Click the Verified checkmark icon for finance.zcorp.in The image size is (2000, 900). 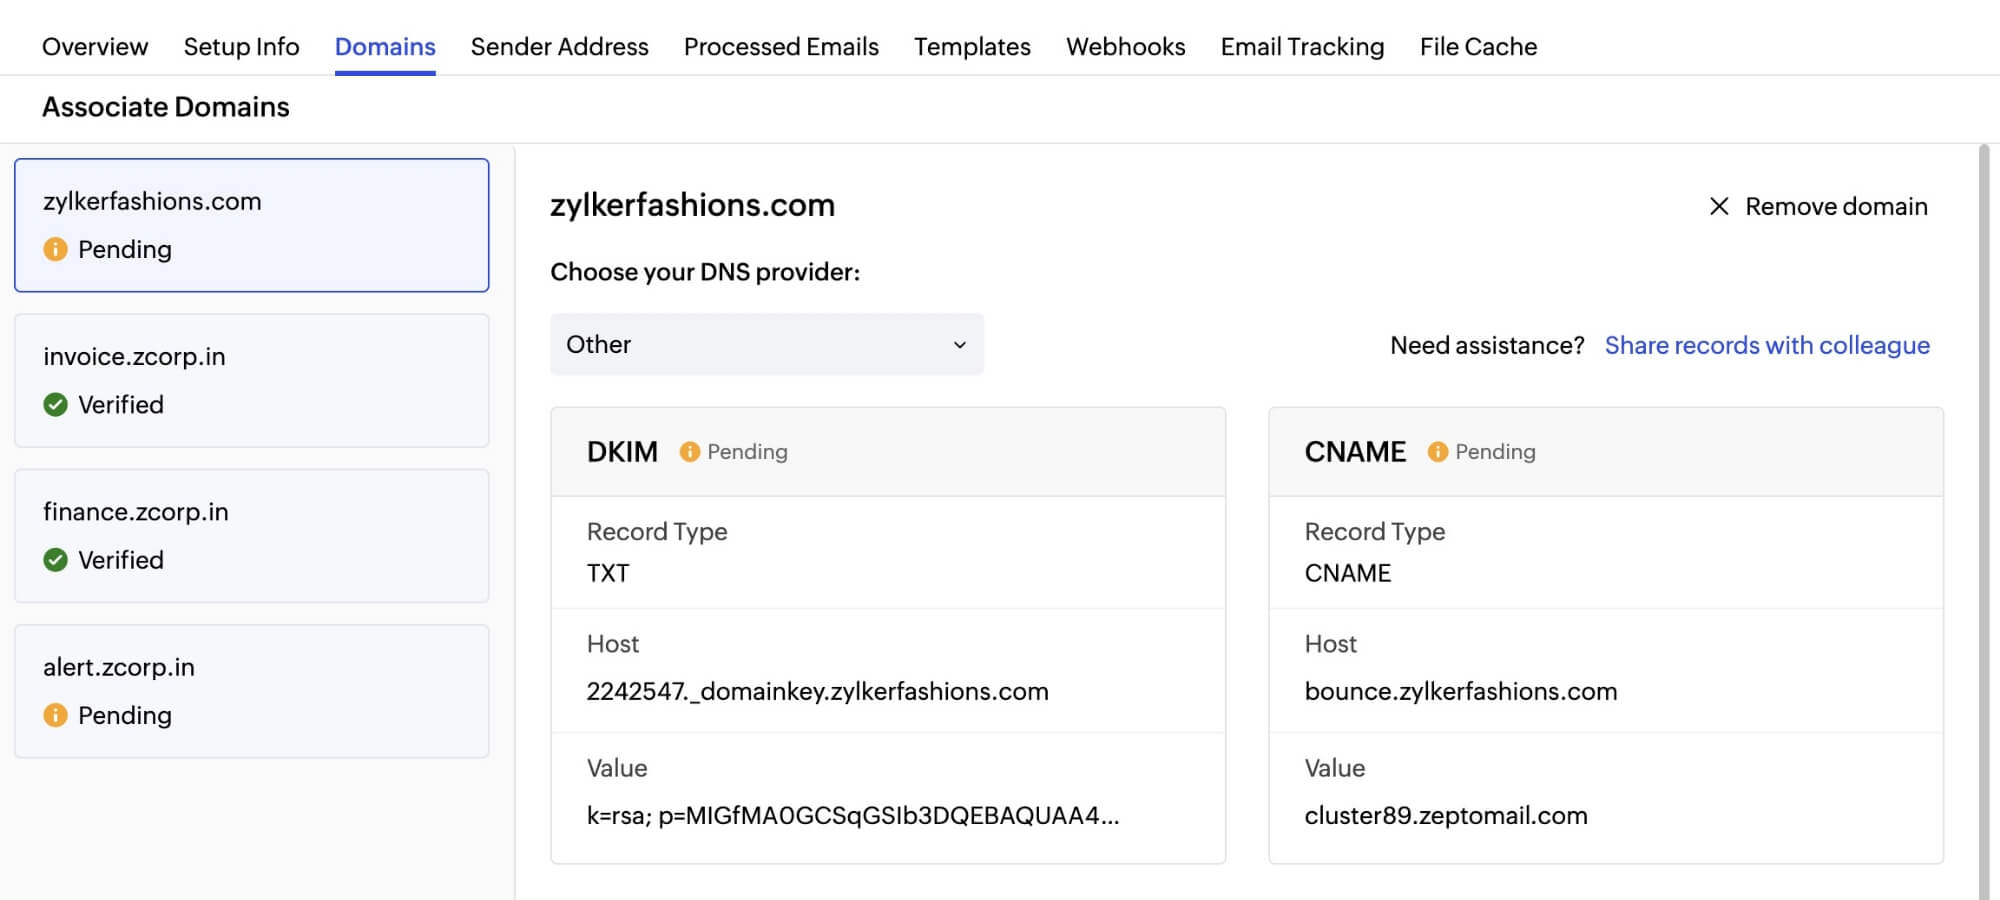(x=57, y=559)
